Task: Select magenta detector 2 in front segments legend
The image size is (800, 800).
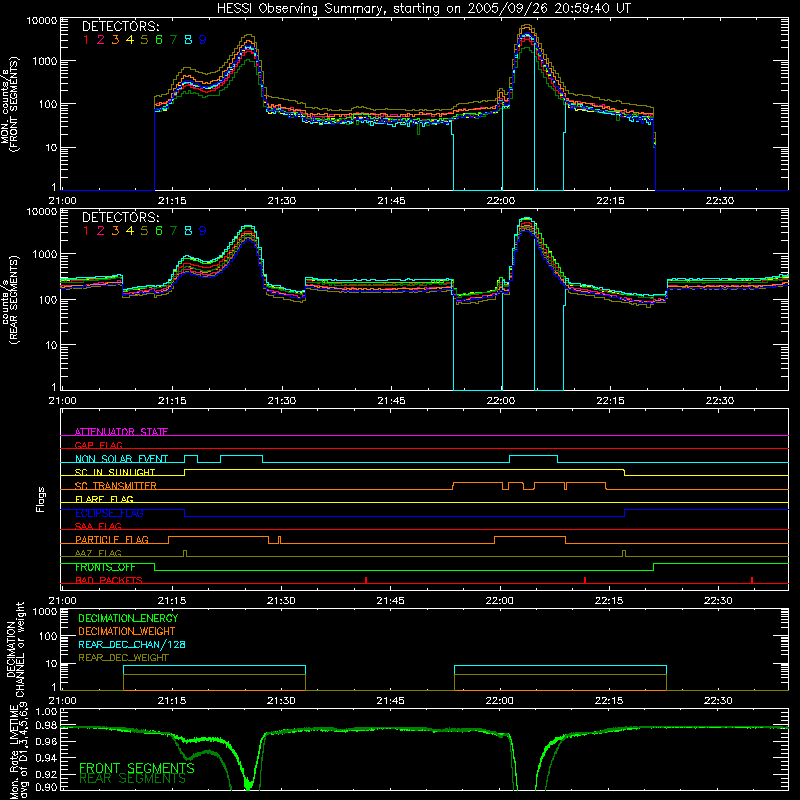Action: pyautogui.click(x=101, y=39)
